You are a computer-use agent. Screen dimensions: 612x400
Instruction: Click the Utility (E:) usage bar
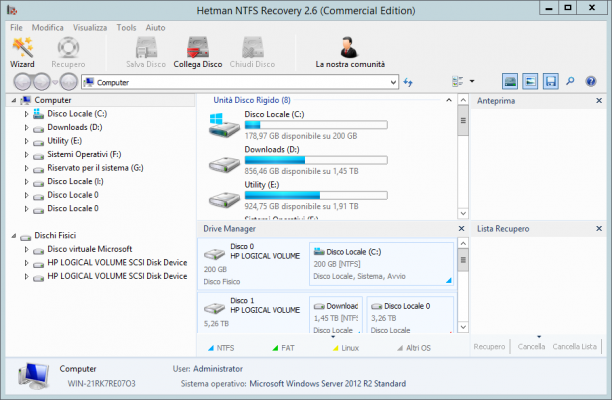pos(316,195)
